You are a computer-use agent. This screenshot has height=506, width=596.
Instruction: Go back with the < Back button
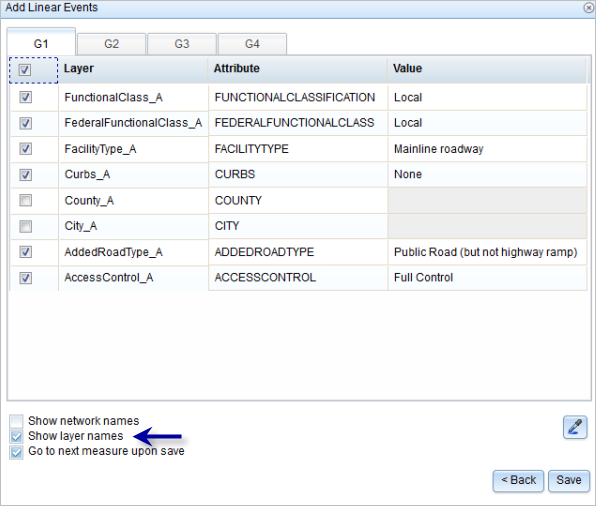tap(518, 481)
